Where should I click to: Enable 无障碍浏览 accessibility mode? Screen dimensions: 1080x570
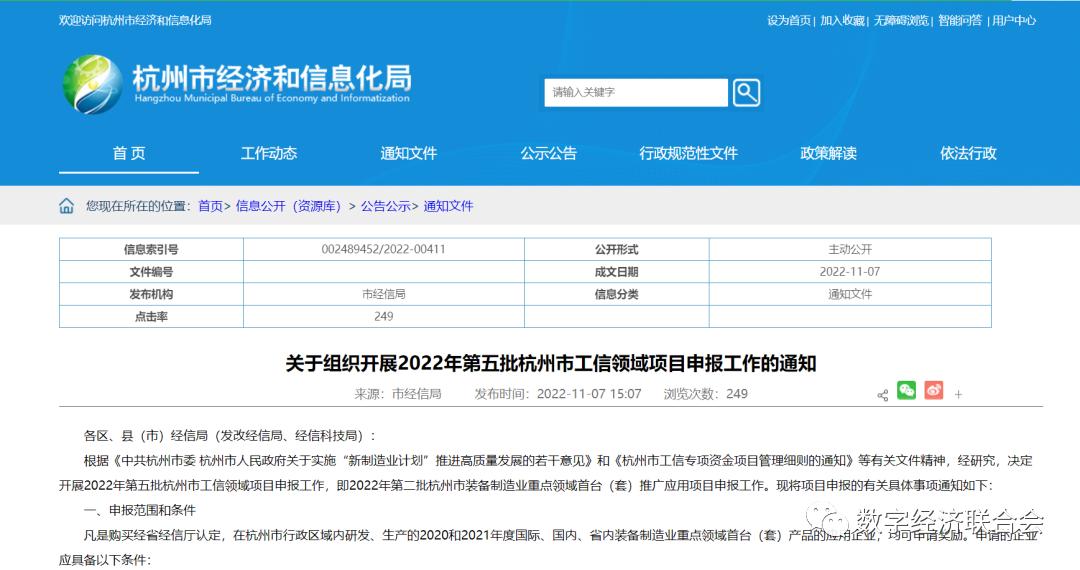(900, 20)
